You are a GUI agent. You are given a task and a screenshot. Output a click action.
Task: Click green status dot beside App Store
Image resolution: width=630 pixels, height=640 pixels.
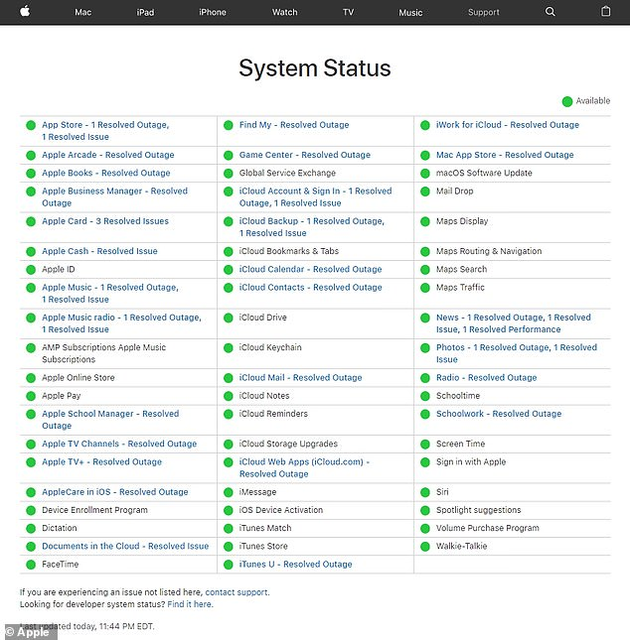click(x=31, y=125)
